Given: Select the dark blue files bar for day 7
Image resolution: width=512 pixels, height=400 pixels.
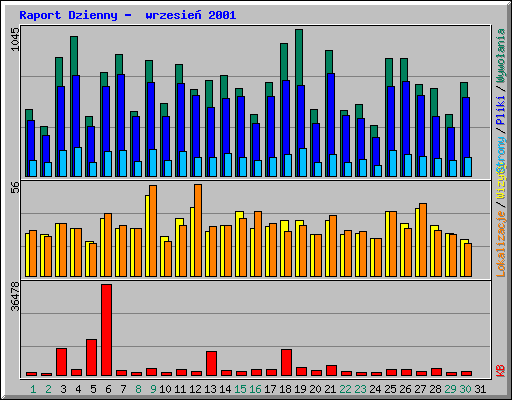Looking at the screenshot, I should pos(121,112).
